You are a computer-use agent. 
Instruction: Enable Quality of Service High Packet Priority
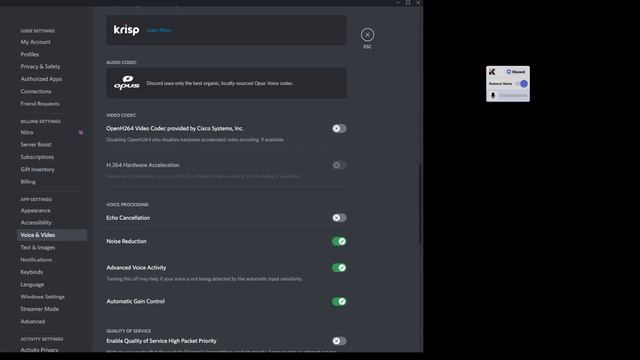(x=339, y=341)
